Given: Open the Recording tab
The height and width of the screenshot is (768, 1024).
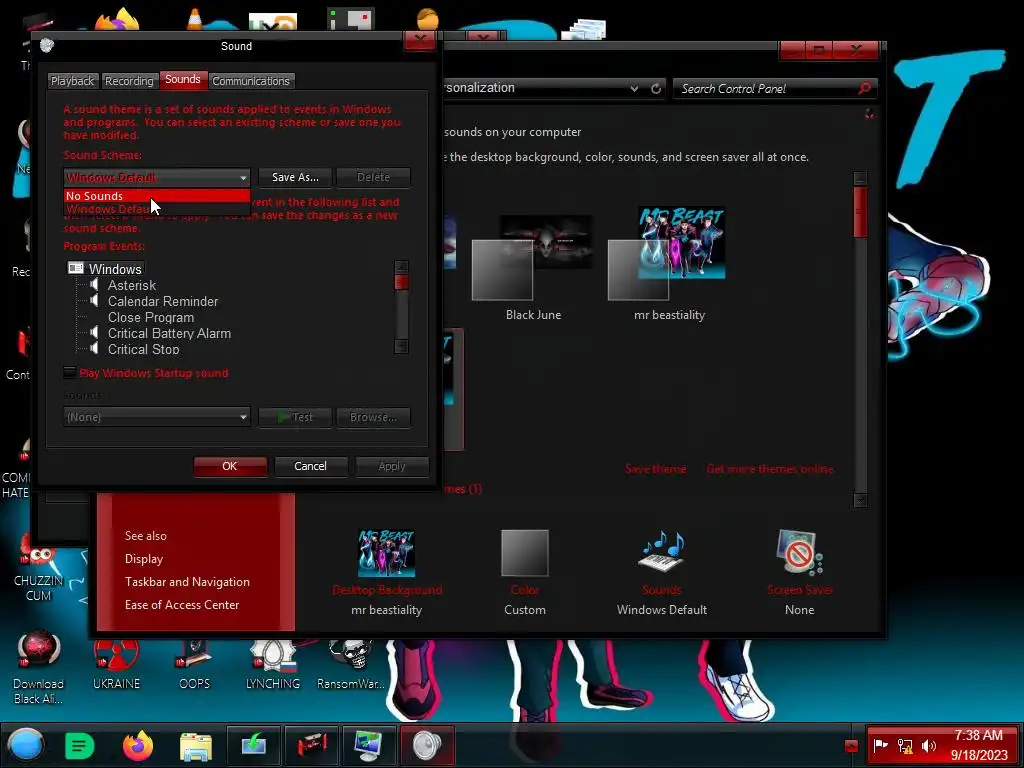Looking at the screenshot, I should click(x=129, y=81).
